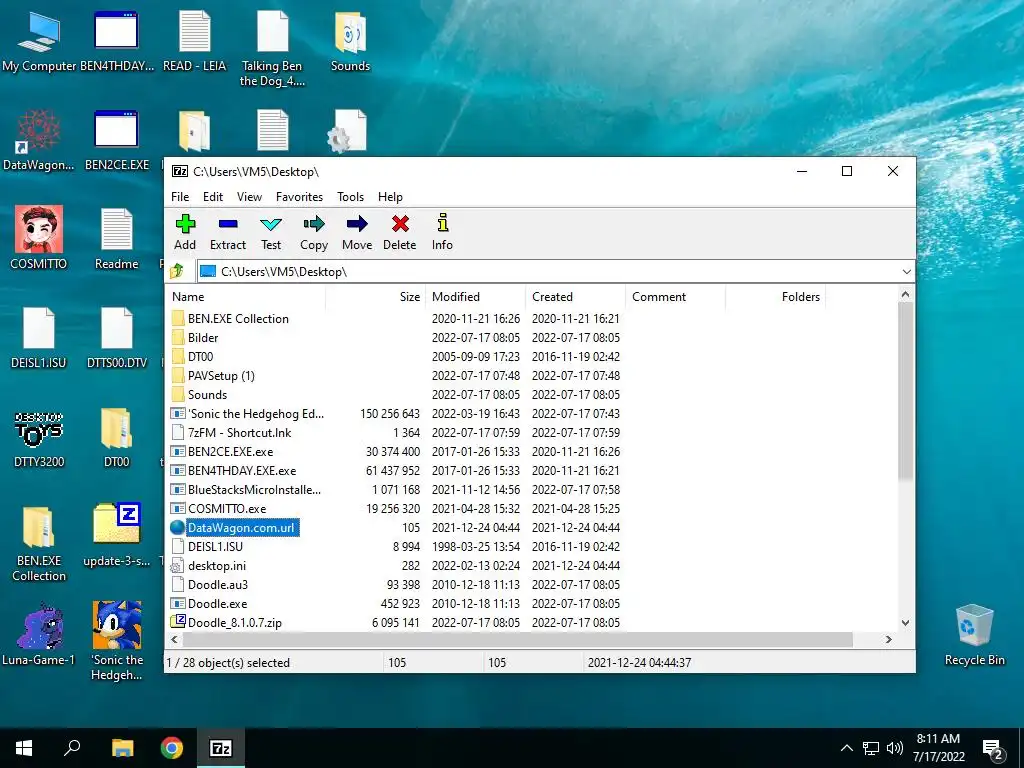
Task: Select Luna-Game-1 desktop icon
Action: (39, 635)
